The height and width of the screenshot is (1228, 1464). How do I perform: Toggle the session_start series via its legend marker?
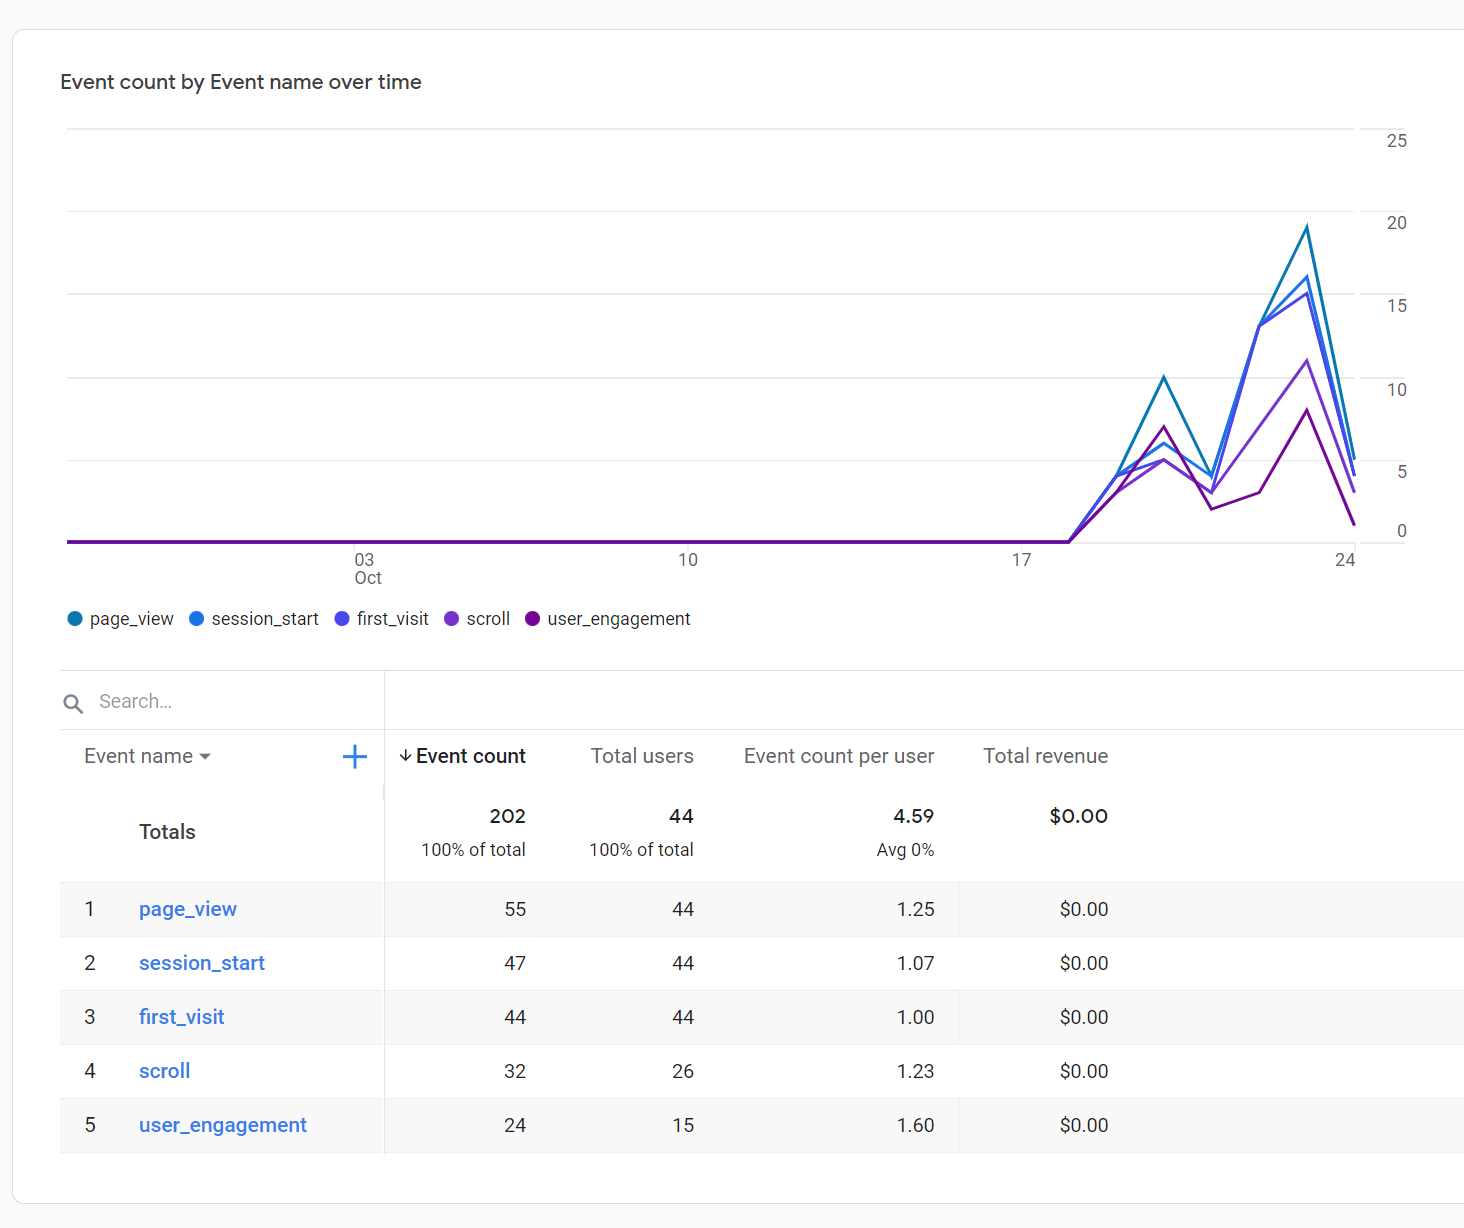coord(196,618)
